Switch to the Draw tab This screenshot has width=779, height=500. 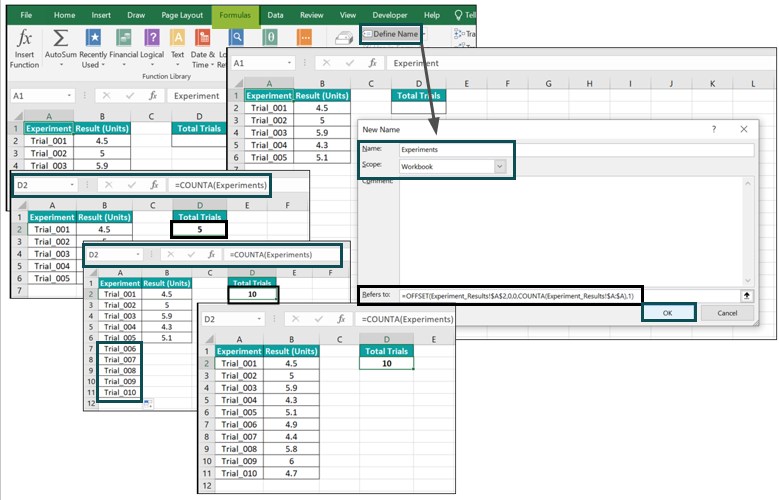136,15
